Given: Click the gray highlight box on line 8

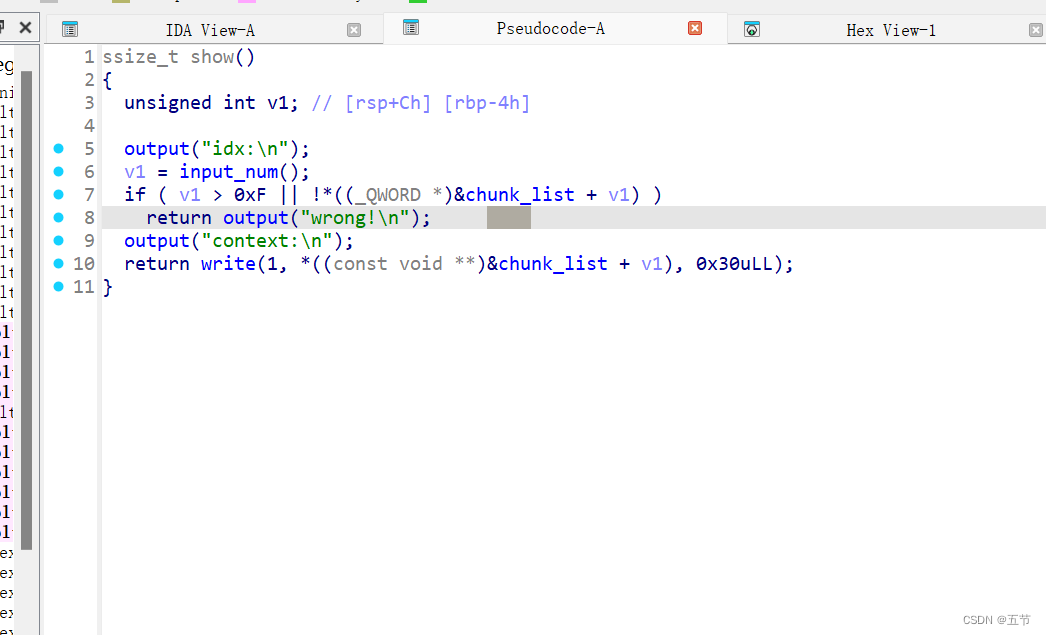Looking at the screenshot, I should coord(509,217).
